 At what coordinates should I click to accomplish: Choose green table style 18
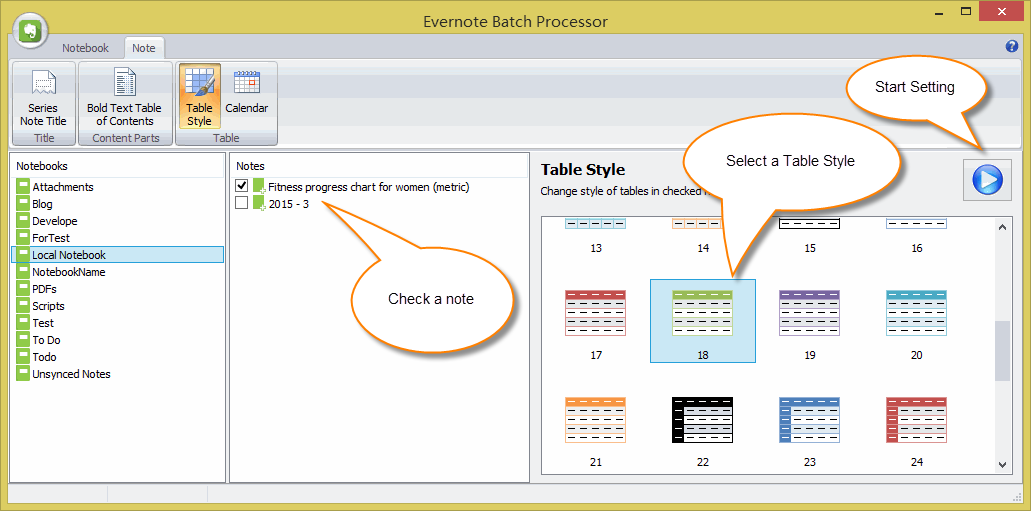703,321
